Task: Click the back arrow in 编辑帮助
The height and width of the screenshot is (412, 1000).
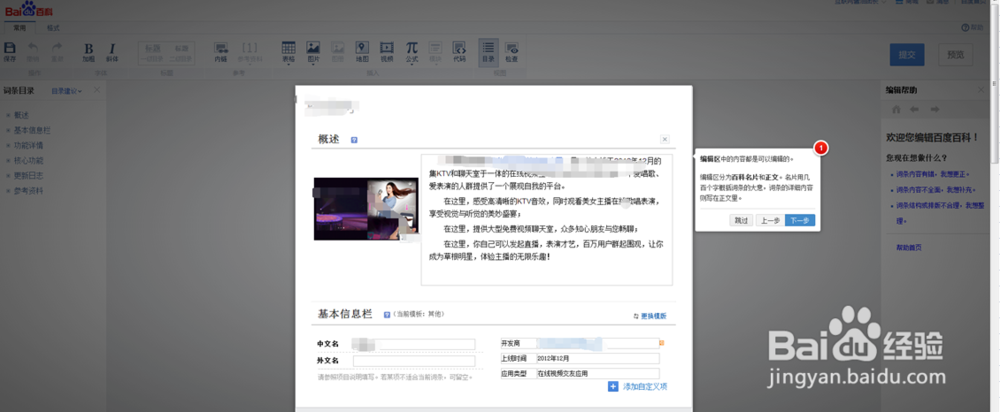Action: click(x=915, y=110)
